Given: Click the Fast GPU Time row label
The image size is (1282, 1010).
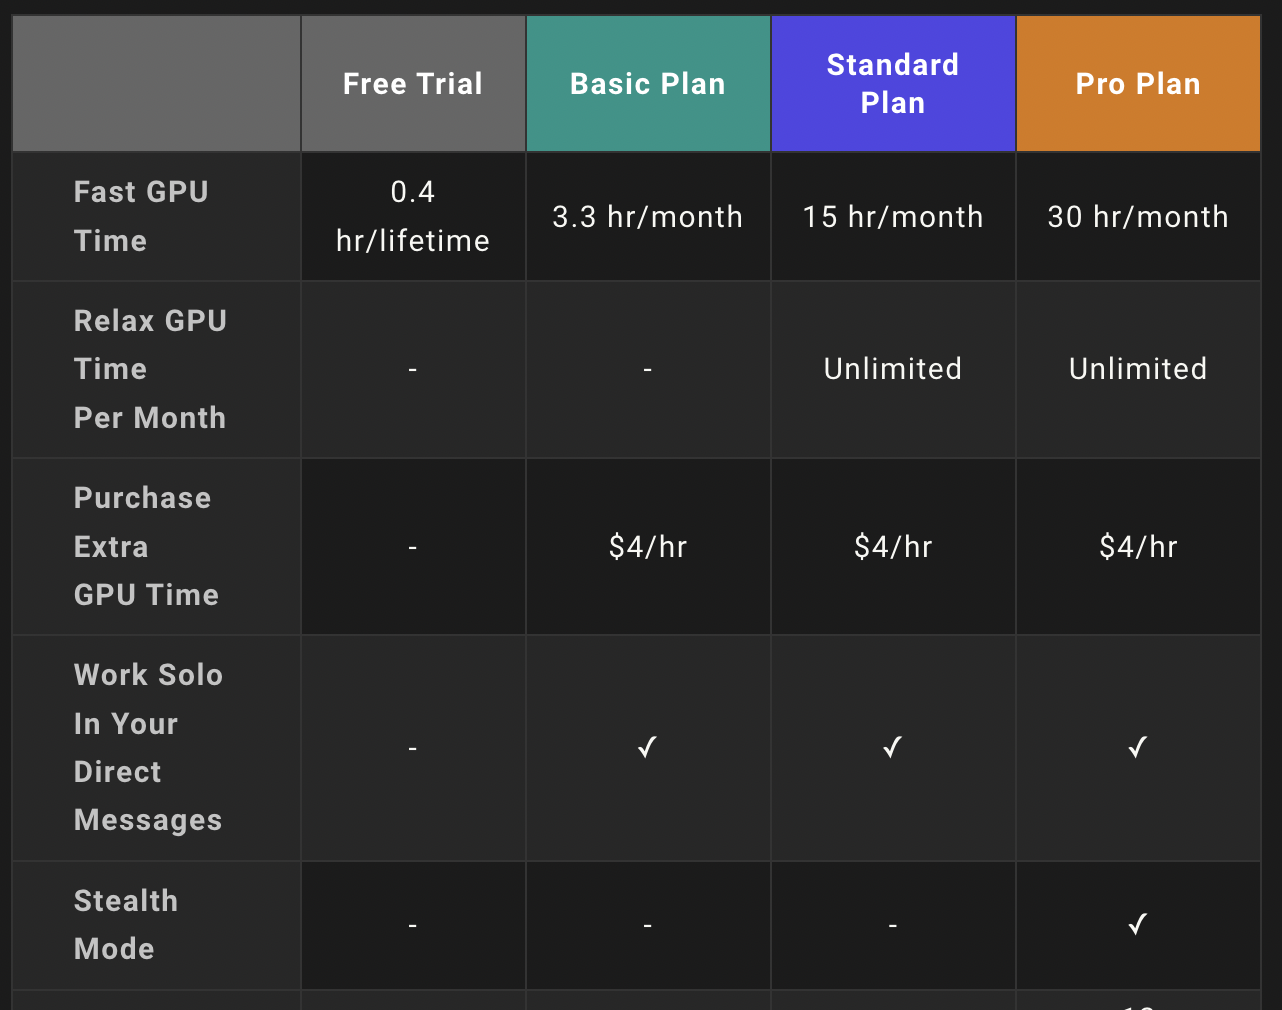Looking at the screenshot, I should (141, 216).
